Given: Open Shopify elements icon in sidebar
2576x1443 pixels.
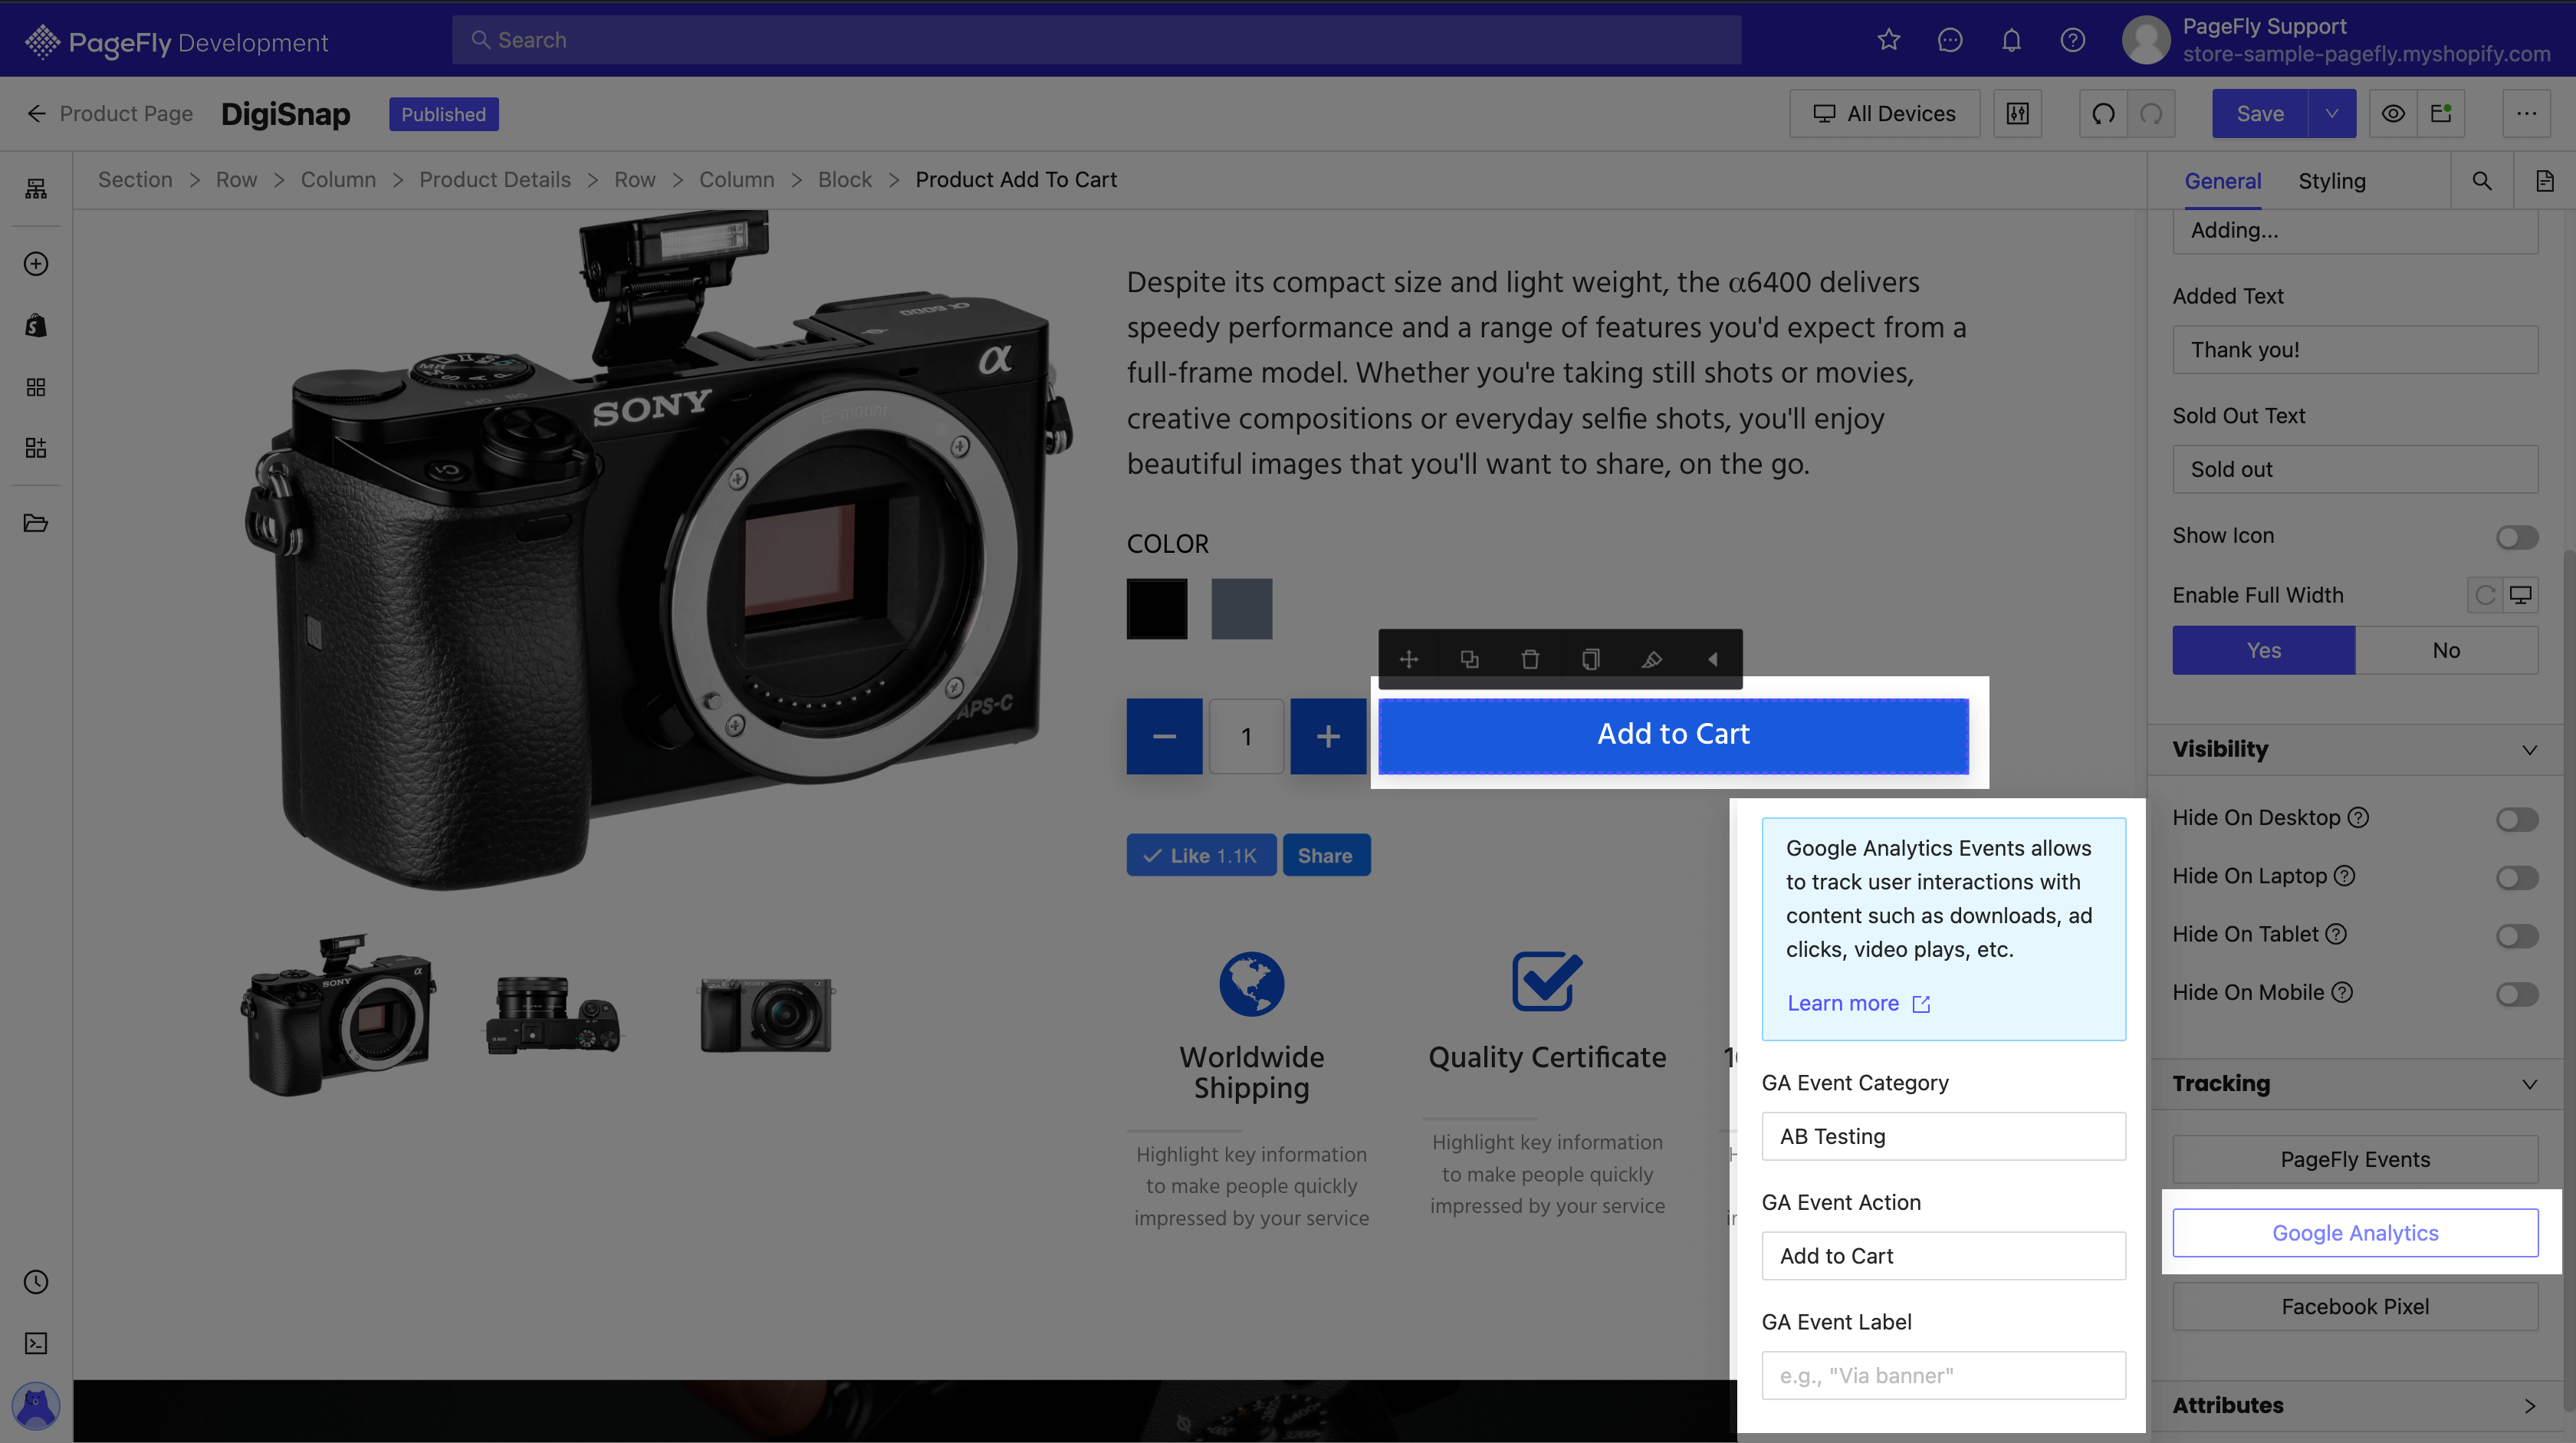Looking at the screenshot, I should 36,325.
